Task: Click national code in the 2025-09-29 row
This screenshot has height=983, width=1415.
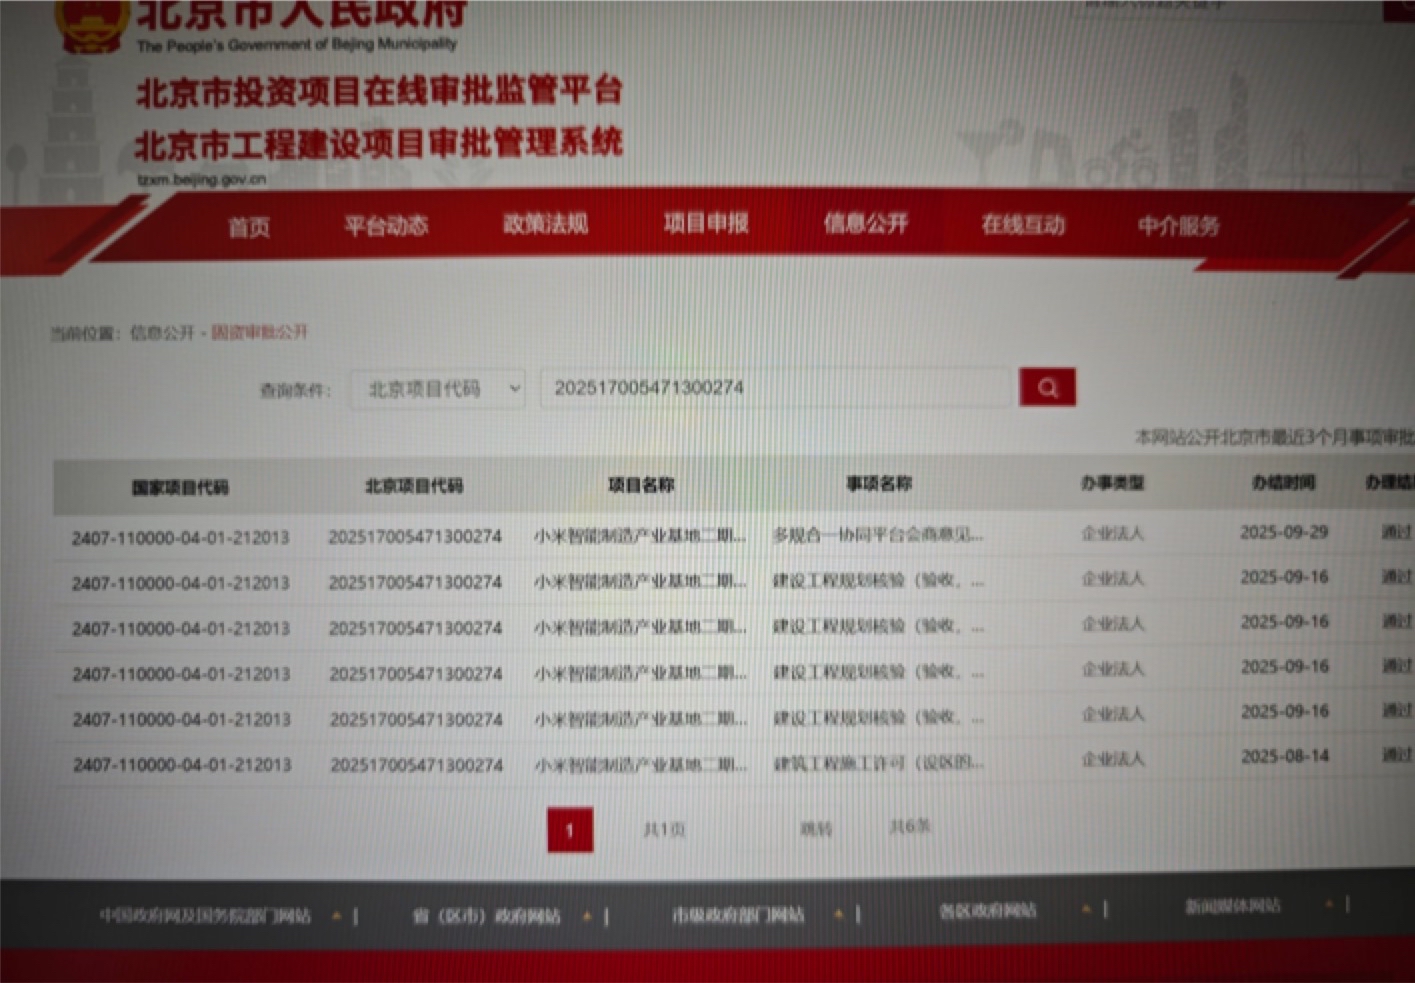Action: point(180,538)
